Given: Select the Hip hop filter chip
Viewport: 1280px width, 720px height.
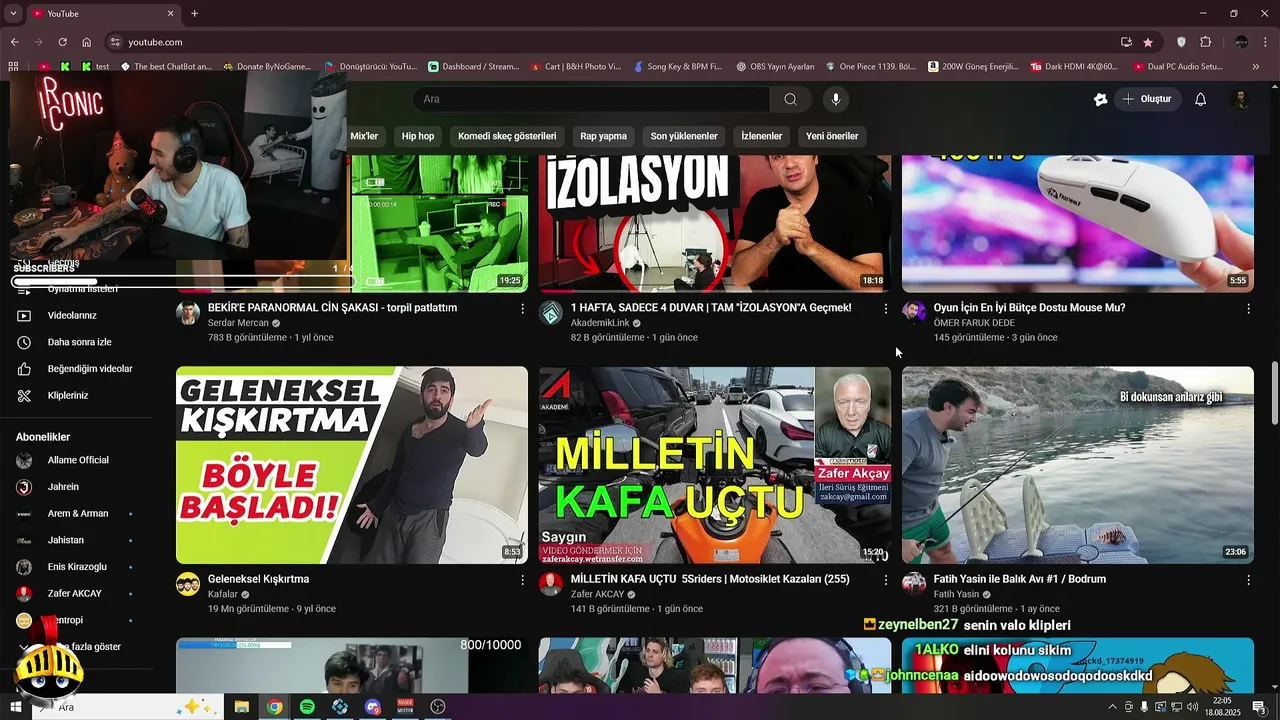Looking at the screenshot, I should [x=418, y=136].
